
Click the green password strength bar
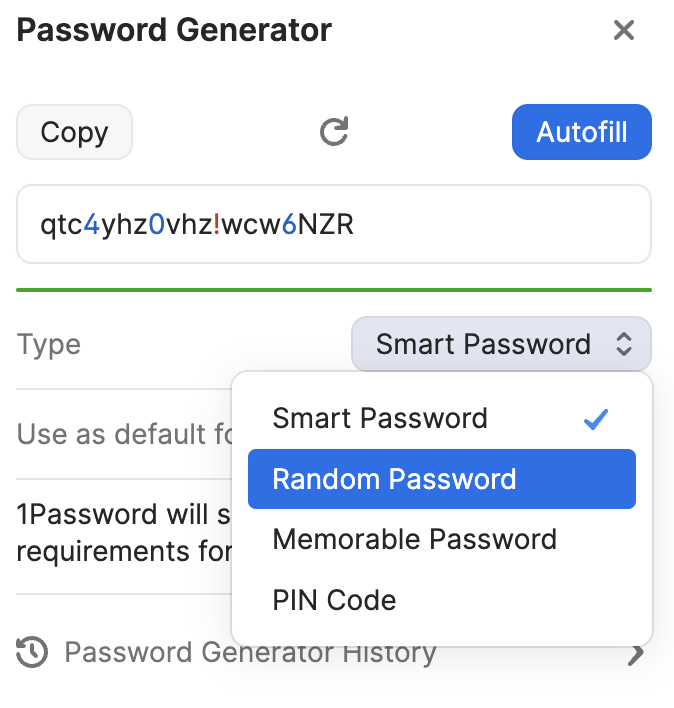pyautogui.click(x=334, y=290)
